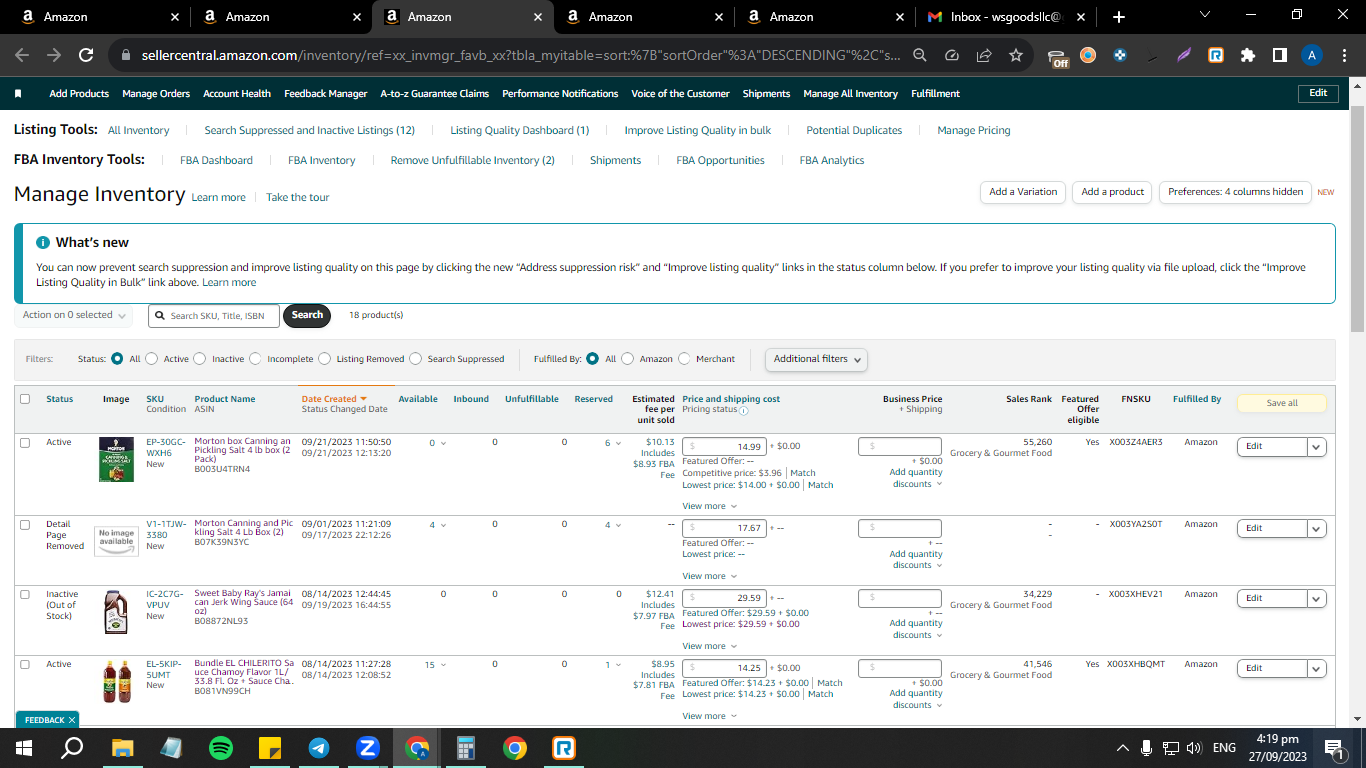Select the Amazon fulfilled-by radio button

point(628,359)
